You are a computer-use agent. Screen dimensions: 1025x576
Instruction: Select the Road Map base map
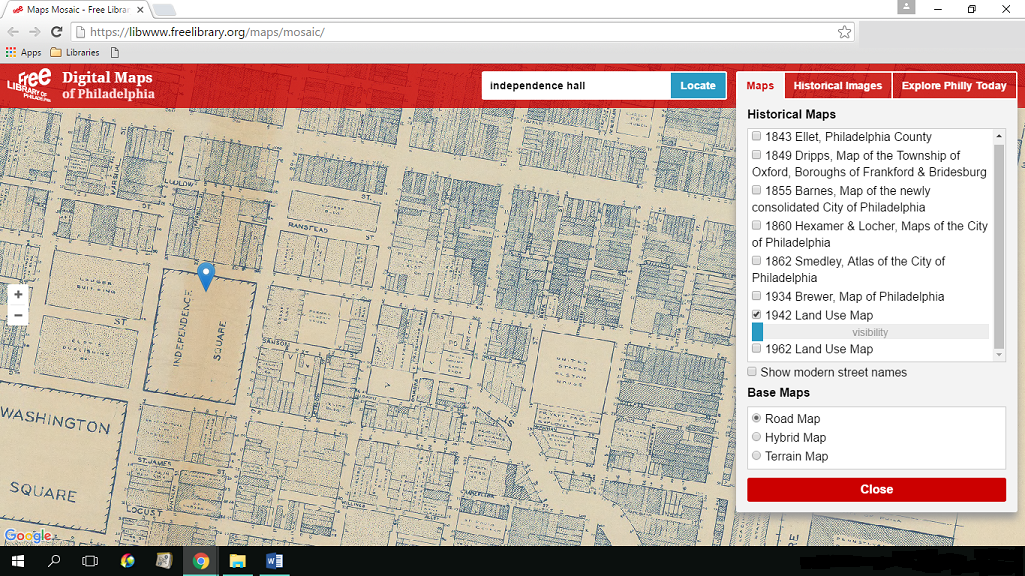pos(756,418)
